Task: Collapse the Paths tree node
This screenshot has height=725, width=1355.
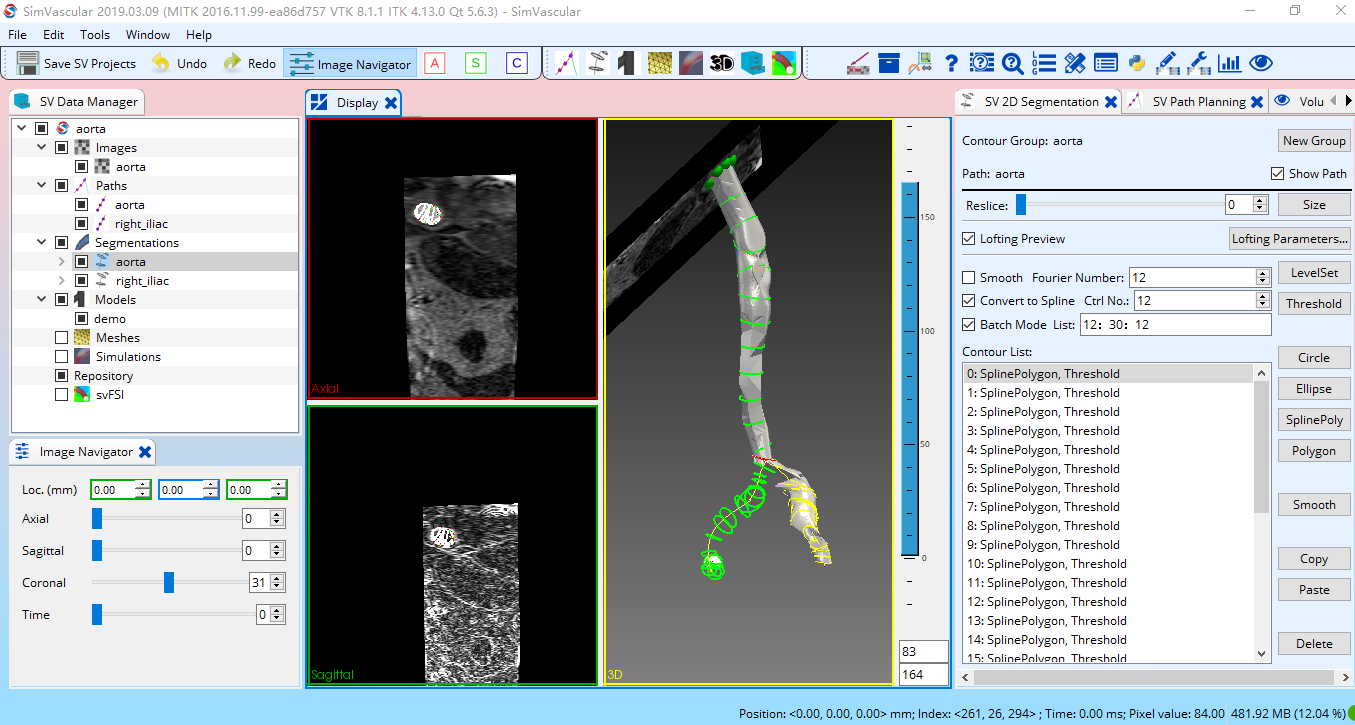Action: (x=41, y=186)
